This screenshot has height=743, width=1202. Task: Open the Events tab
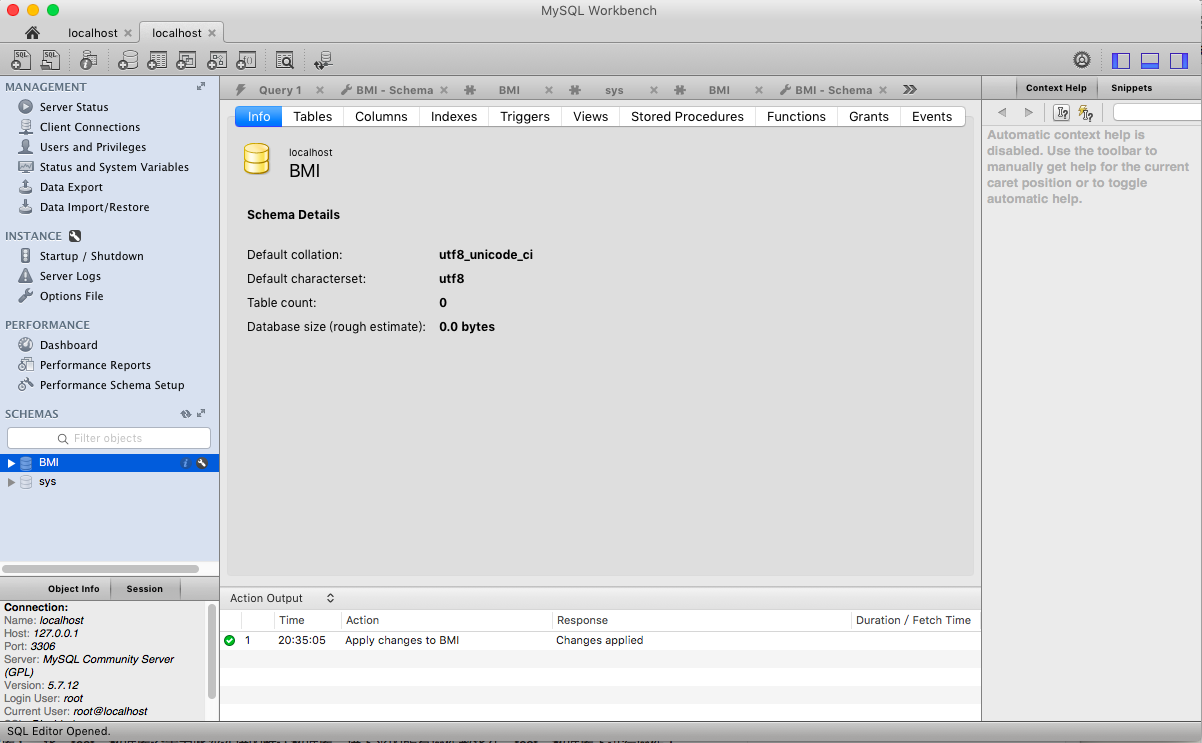point(932,117)
